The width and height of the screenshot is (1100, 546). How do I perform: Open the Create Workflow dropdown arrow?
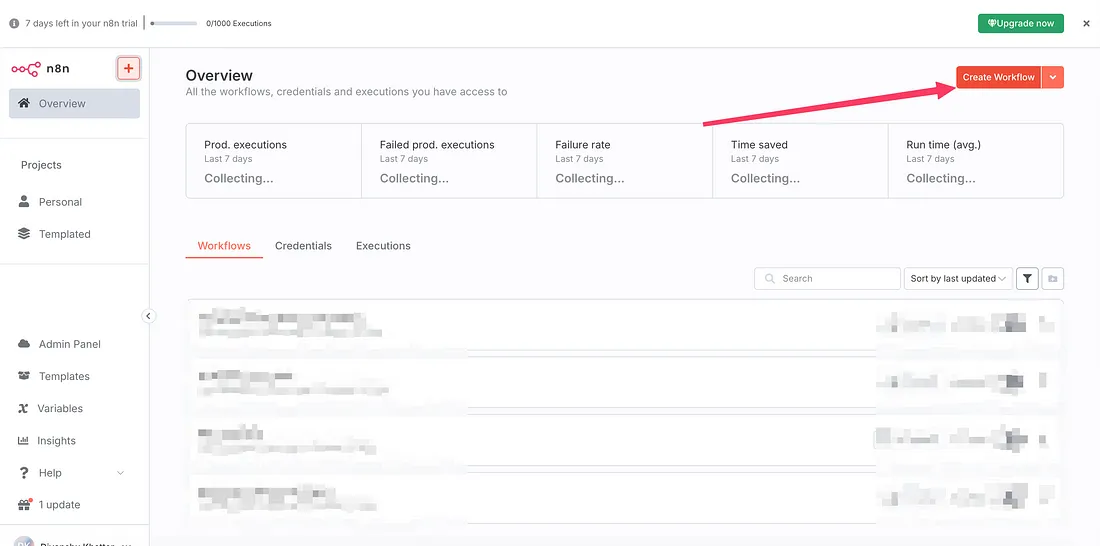pos(1053,77)
